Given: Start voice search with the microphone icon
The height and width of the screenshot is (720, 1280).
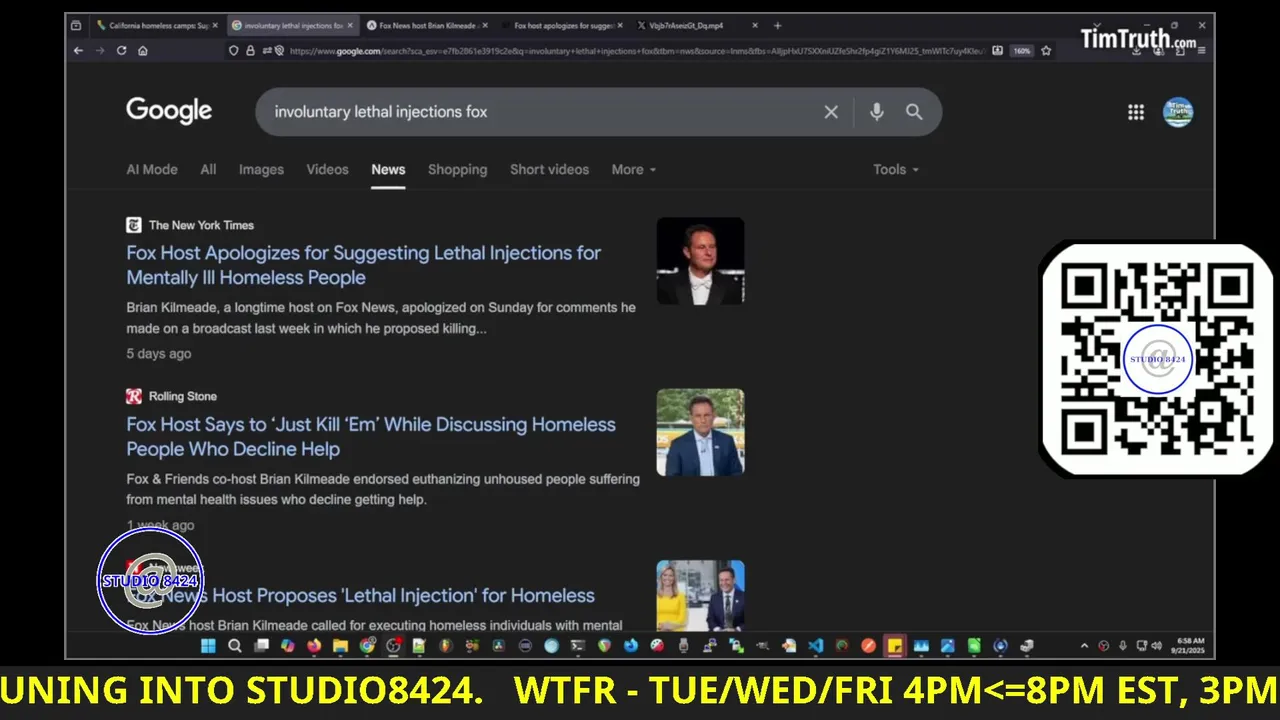Looking at the screenshot, I should 876,112.
